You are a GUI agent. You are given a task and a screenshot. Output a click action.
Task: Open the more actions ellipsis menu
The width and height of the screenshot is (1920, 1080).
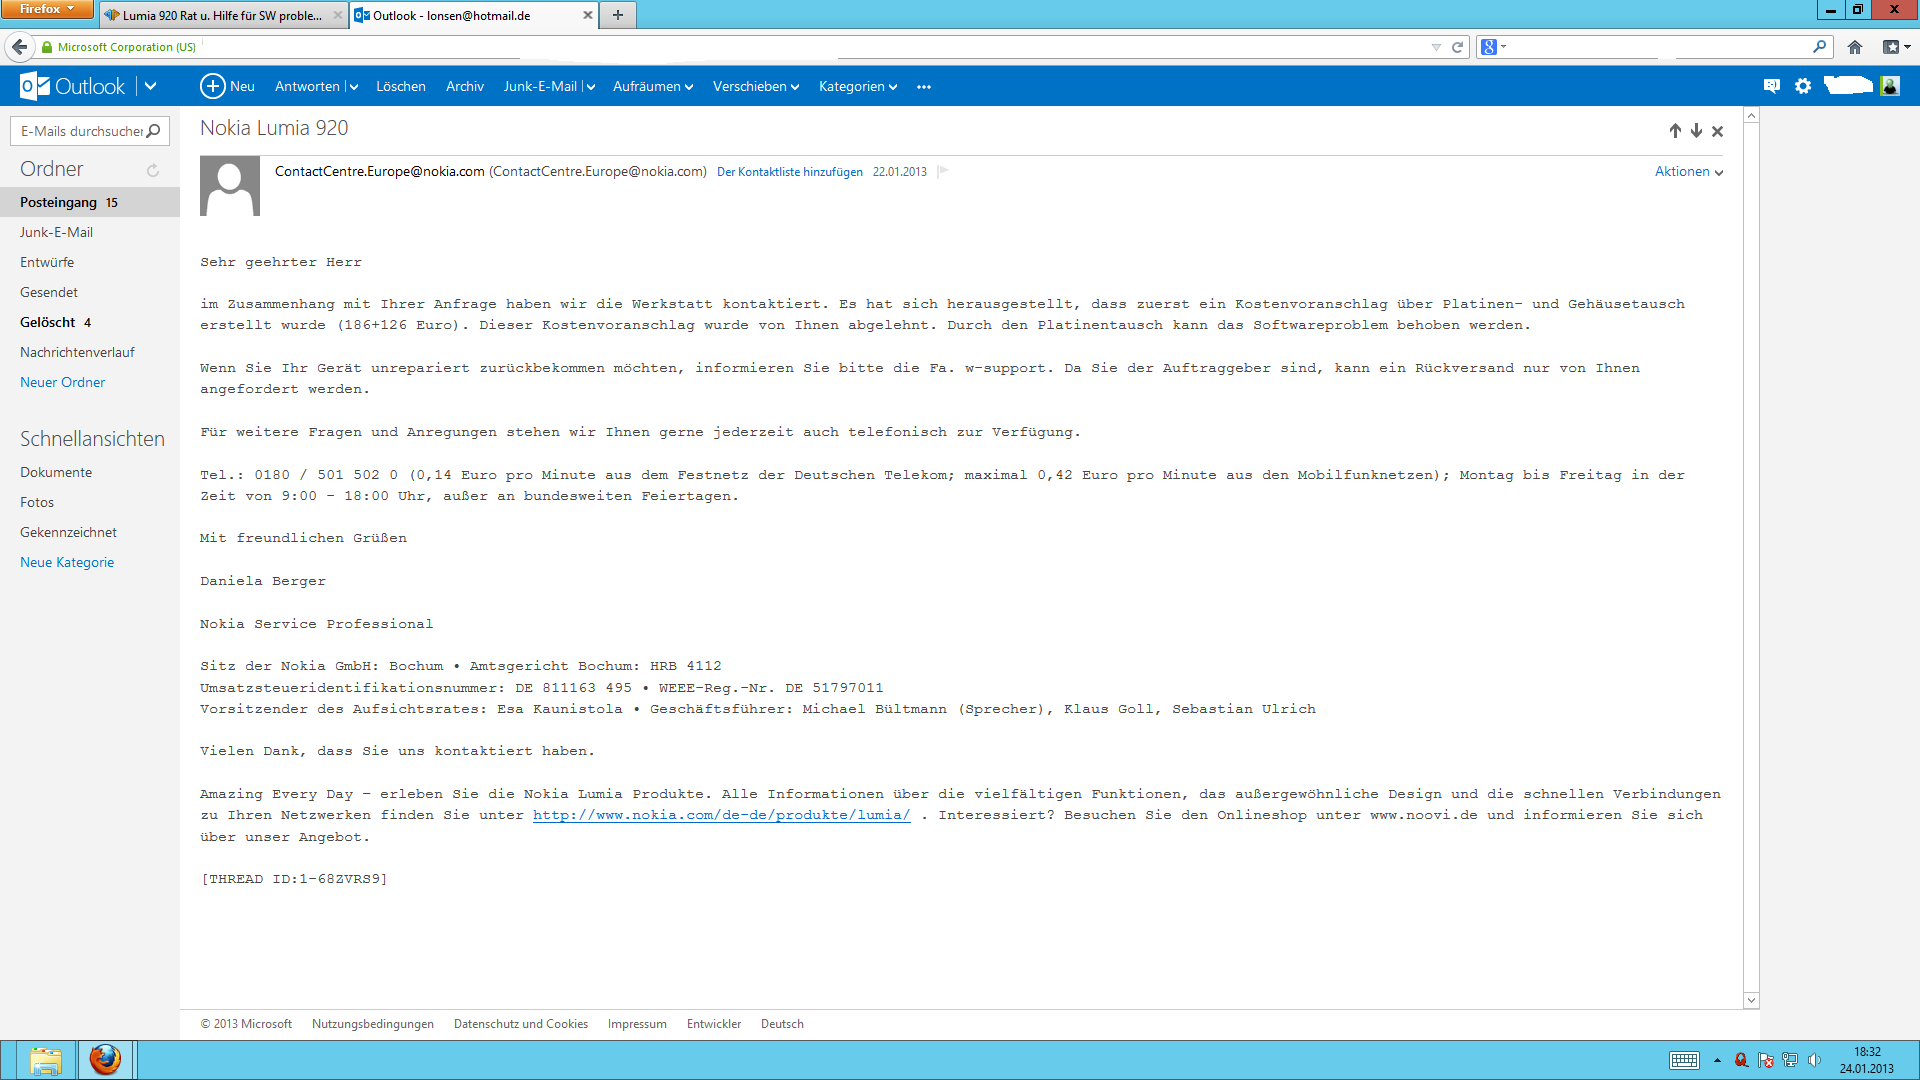pyautogui.click(x=923, y=87)
